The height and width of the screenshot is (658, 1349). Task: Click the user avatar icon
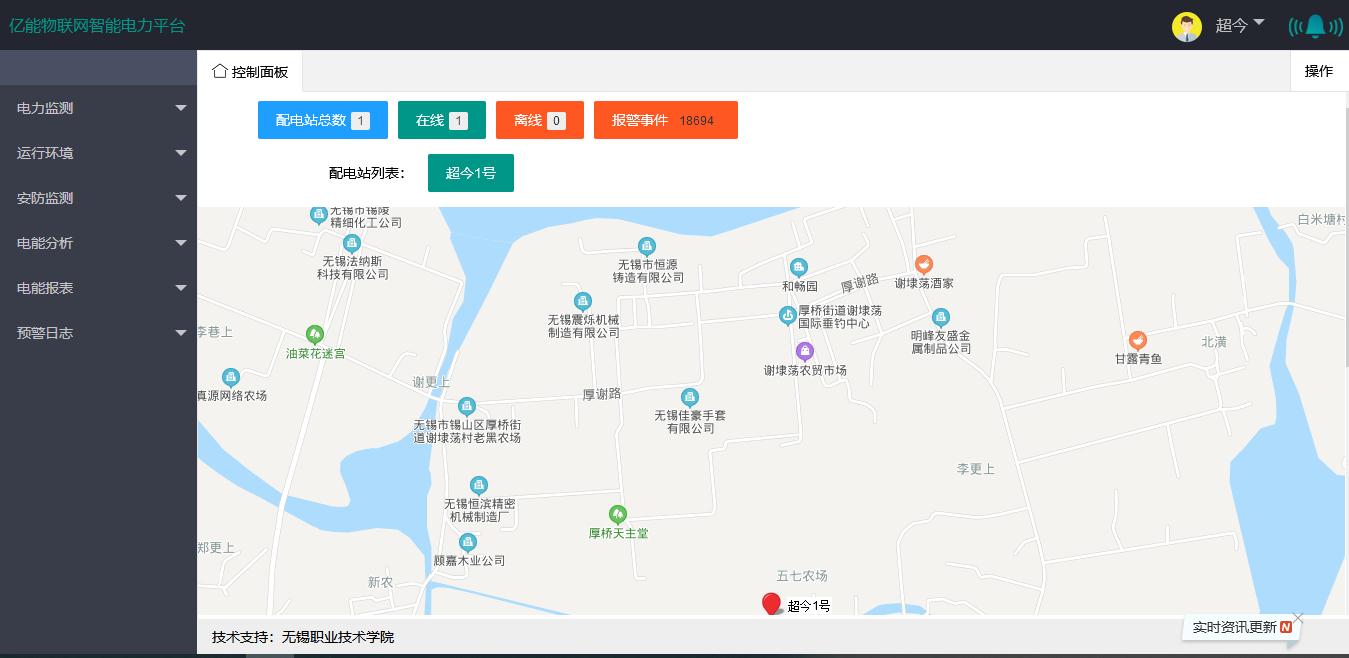pos(1186,27)
